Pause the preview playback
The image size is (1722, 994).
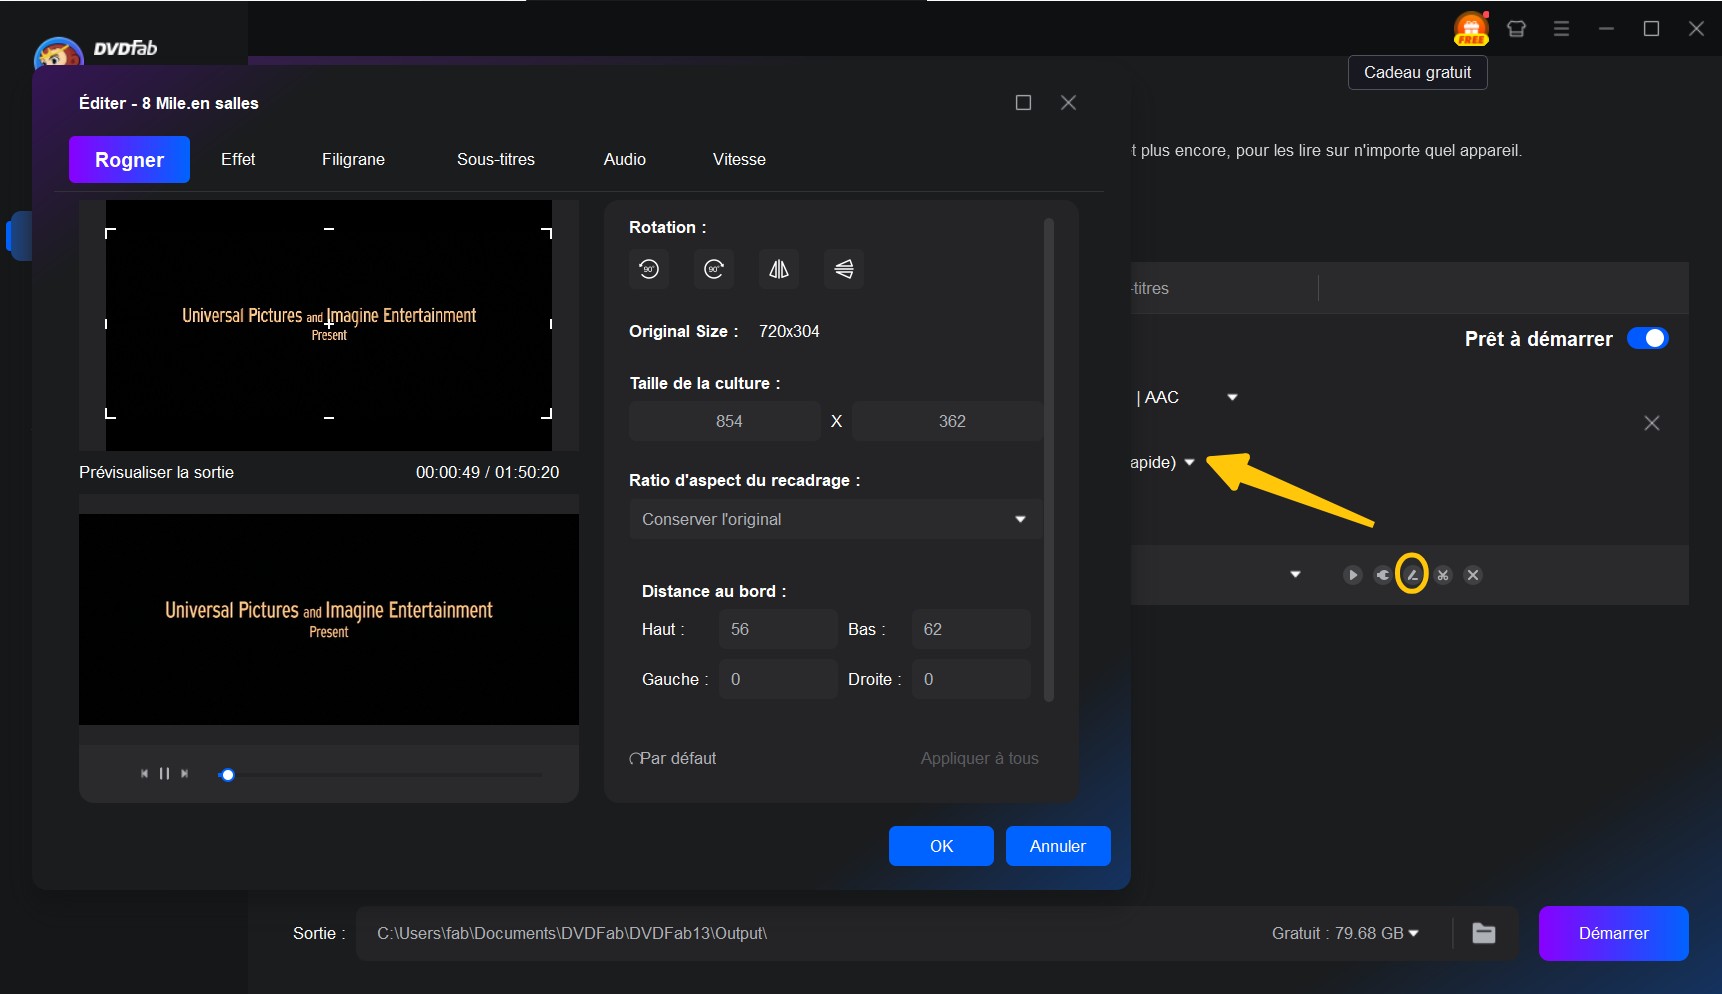tap(164, 773)
